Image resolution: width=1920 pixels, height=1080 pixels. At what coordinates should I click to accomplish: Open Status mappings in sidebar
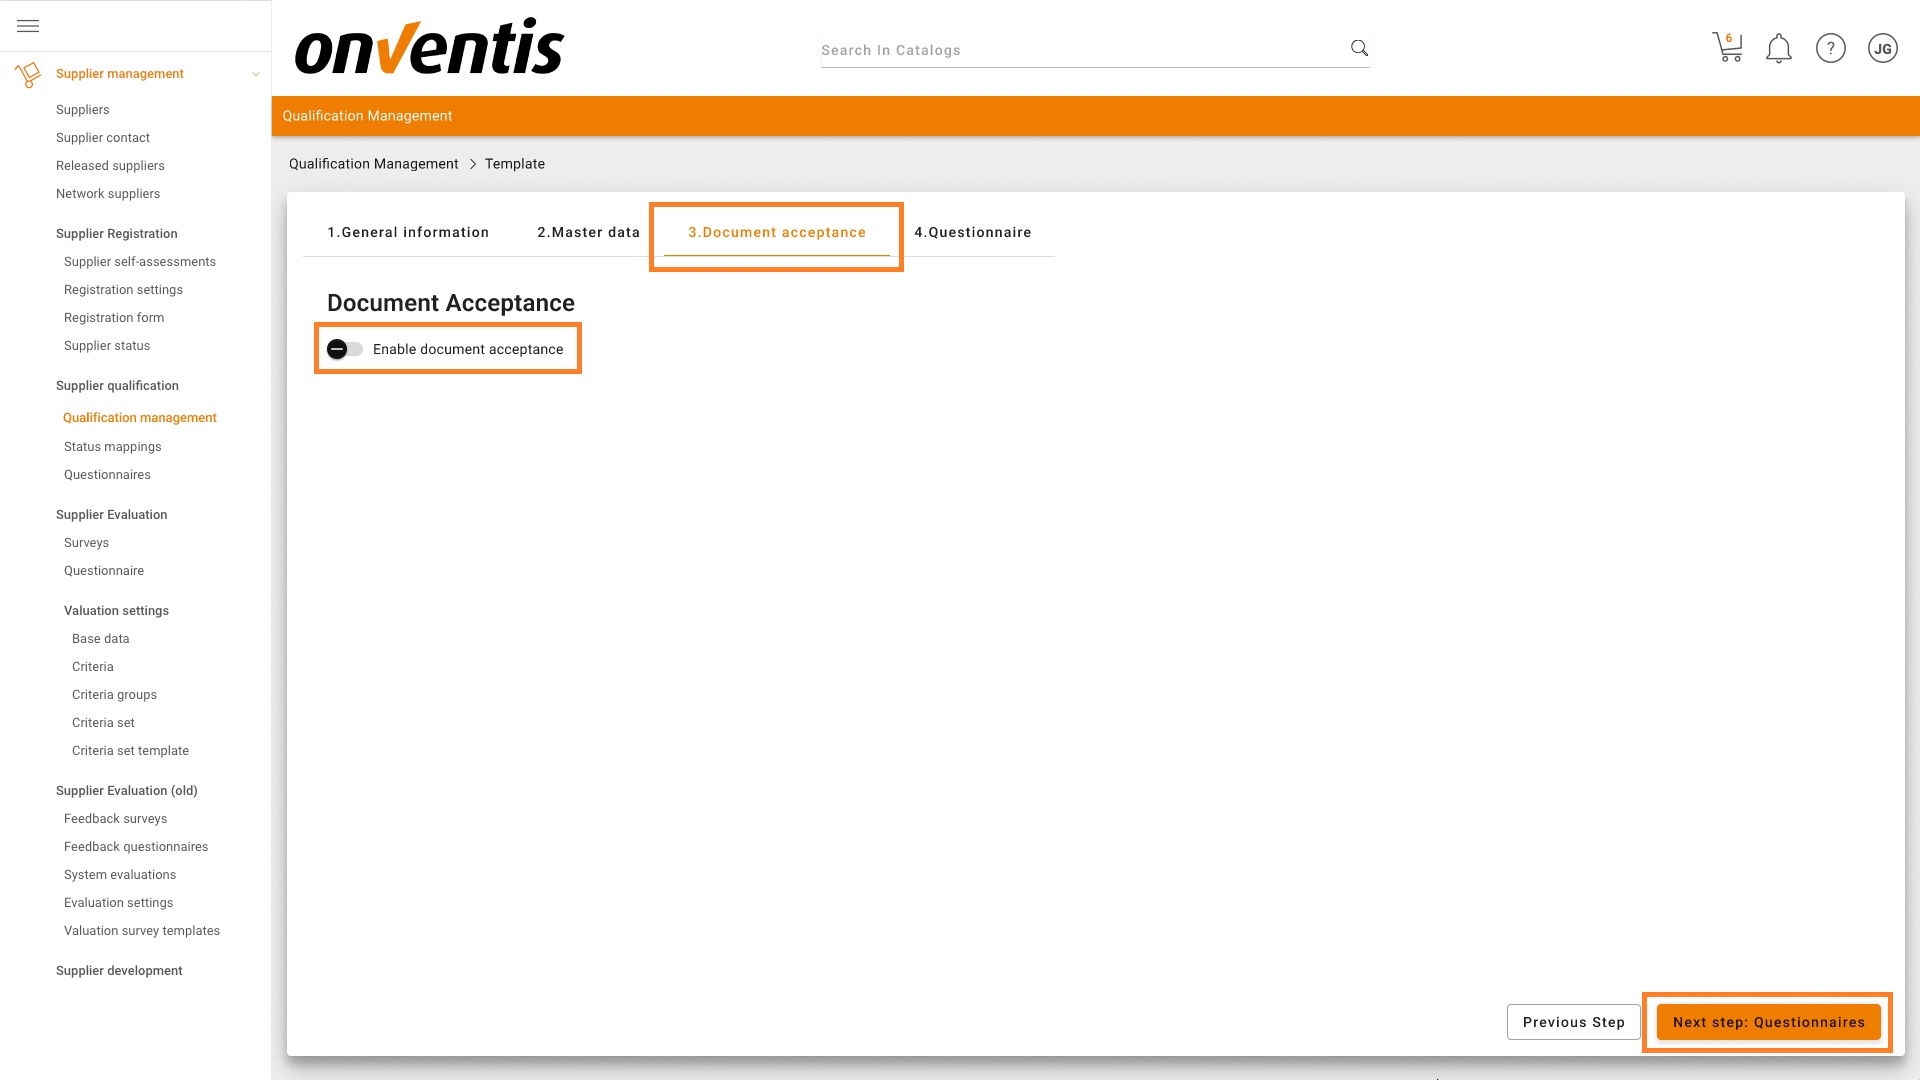coord(112,447)
